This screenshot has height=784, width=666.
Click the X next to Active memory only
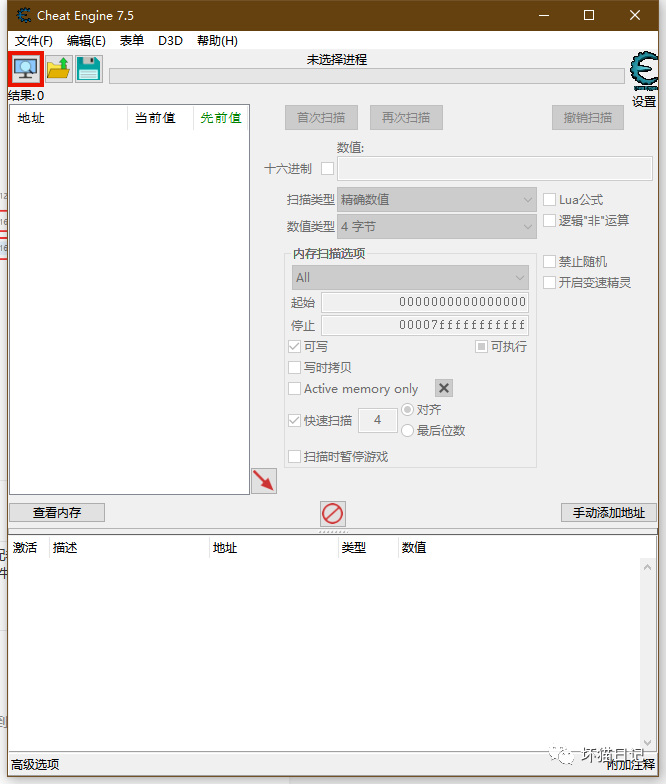444,388
